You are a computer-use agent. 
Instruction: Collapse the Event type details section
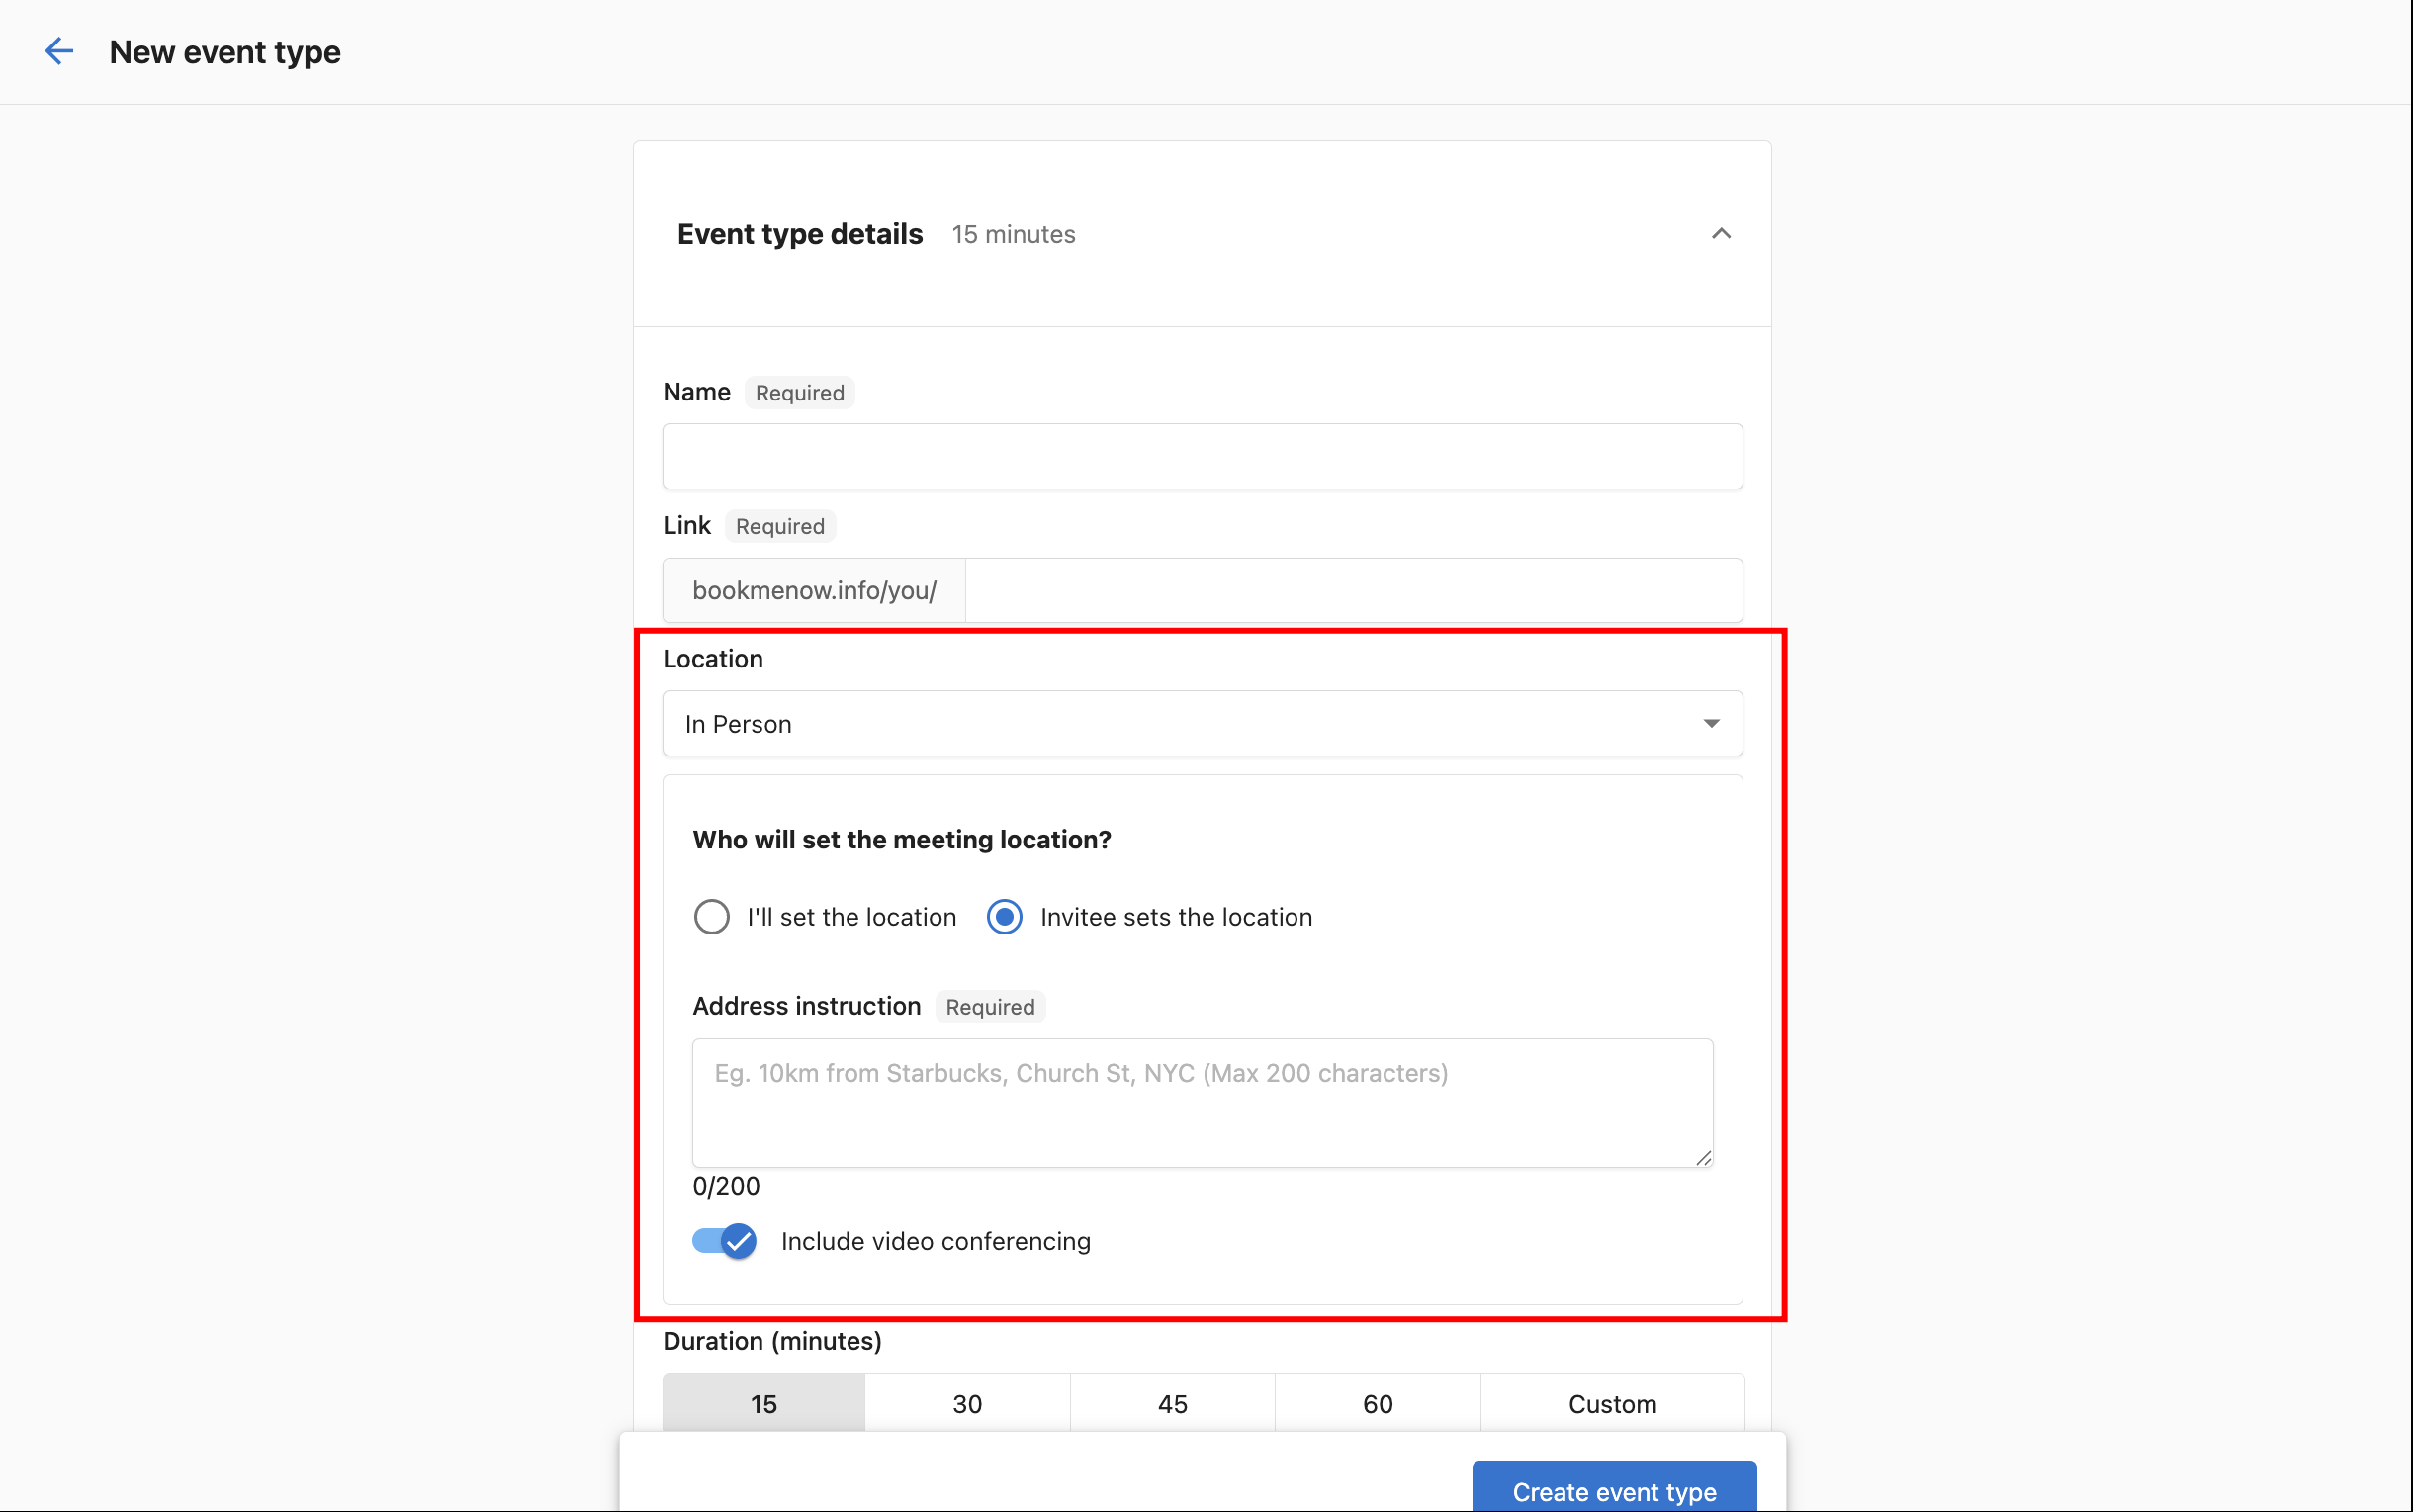[x=1720, y=233]
